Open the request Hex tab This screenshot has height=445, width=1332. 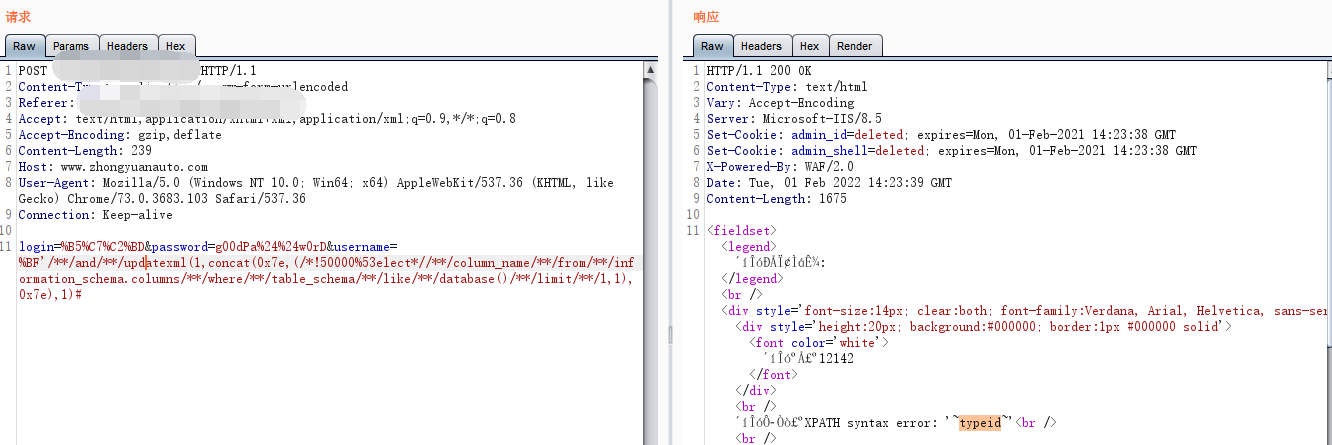(x=176, y=46)
